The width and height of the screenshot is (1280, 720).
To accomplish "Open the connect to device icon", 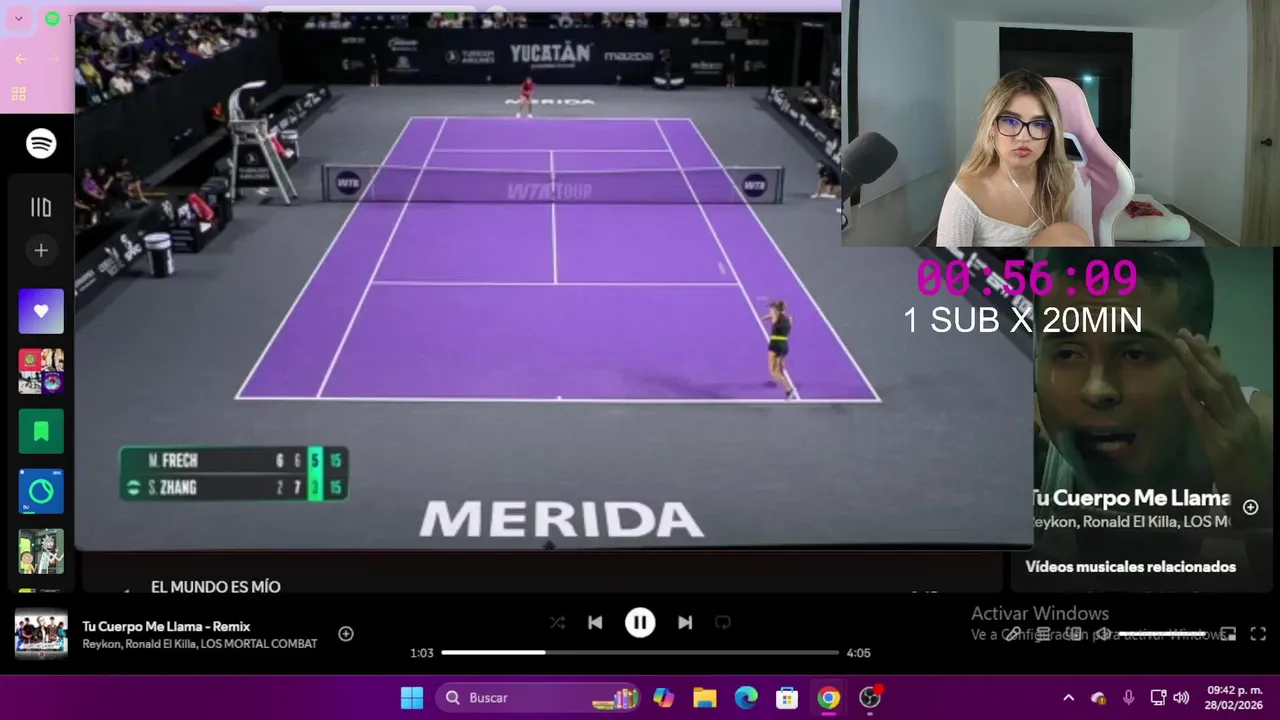I will click(1073, 634).
